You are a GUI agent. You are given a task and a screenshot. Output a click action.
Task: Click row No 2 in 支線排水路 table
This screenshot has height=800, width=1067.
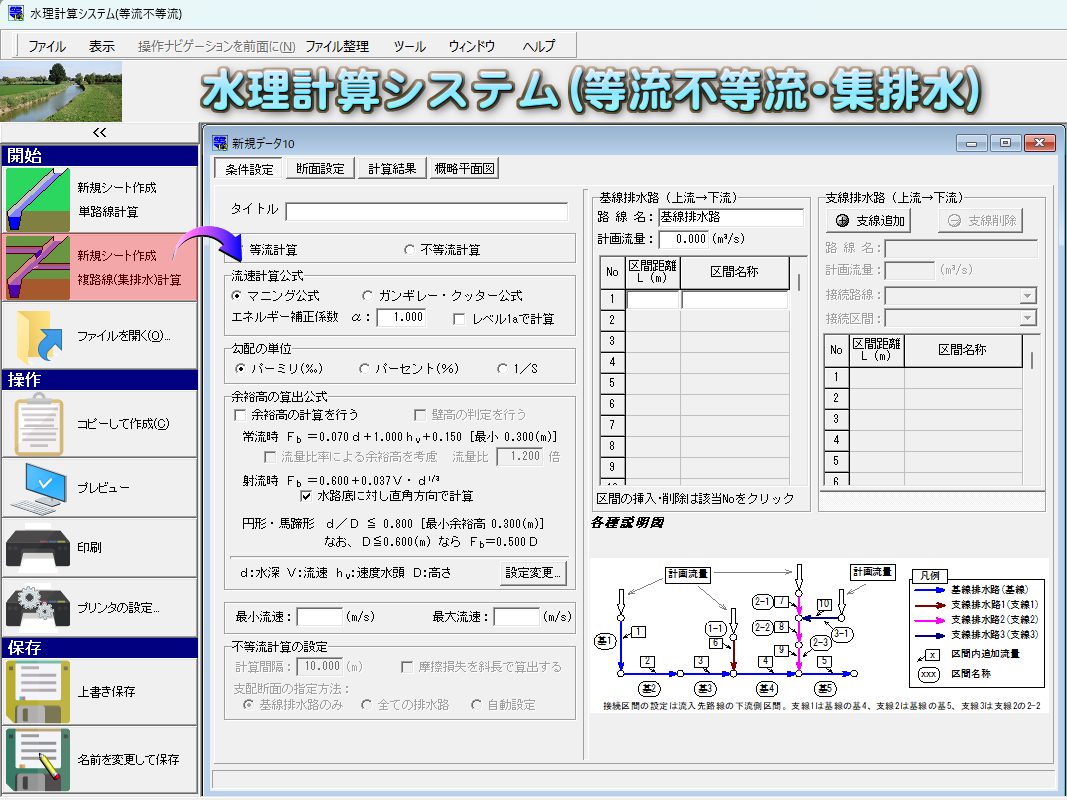[x=836, y=398]
